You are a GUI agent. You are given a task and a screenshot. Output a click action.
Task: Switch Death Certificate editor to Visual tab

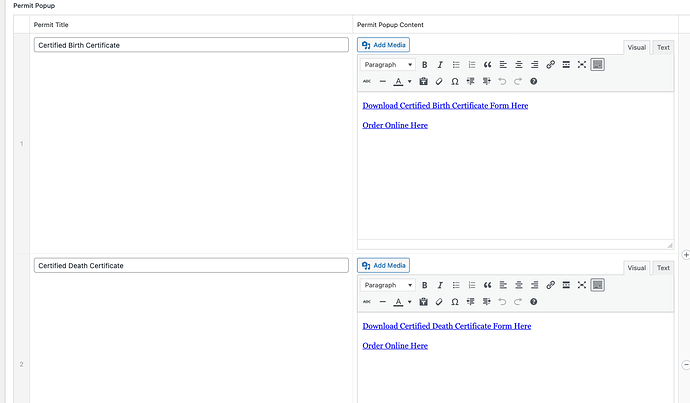tap(636, 268)
